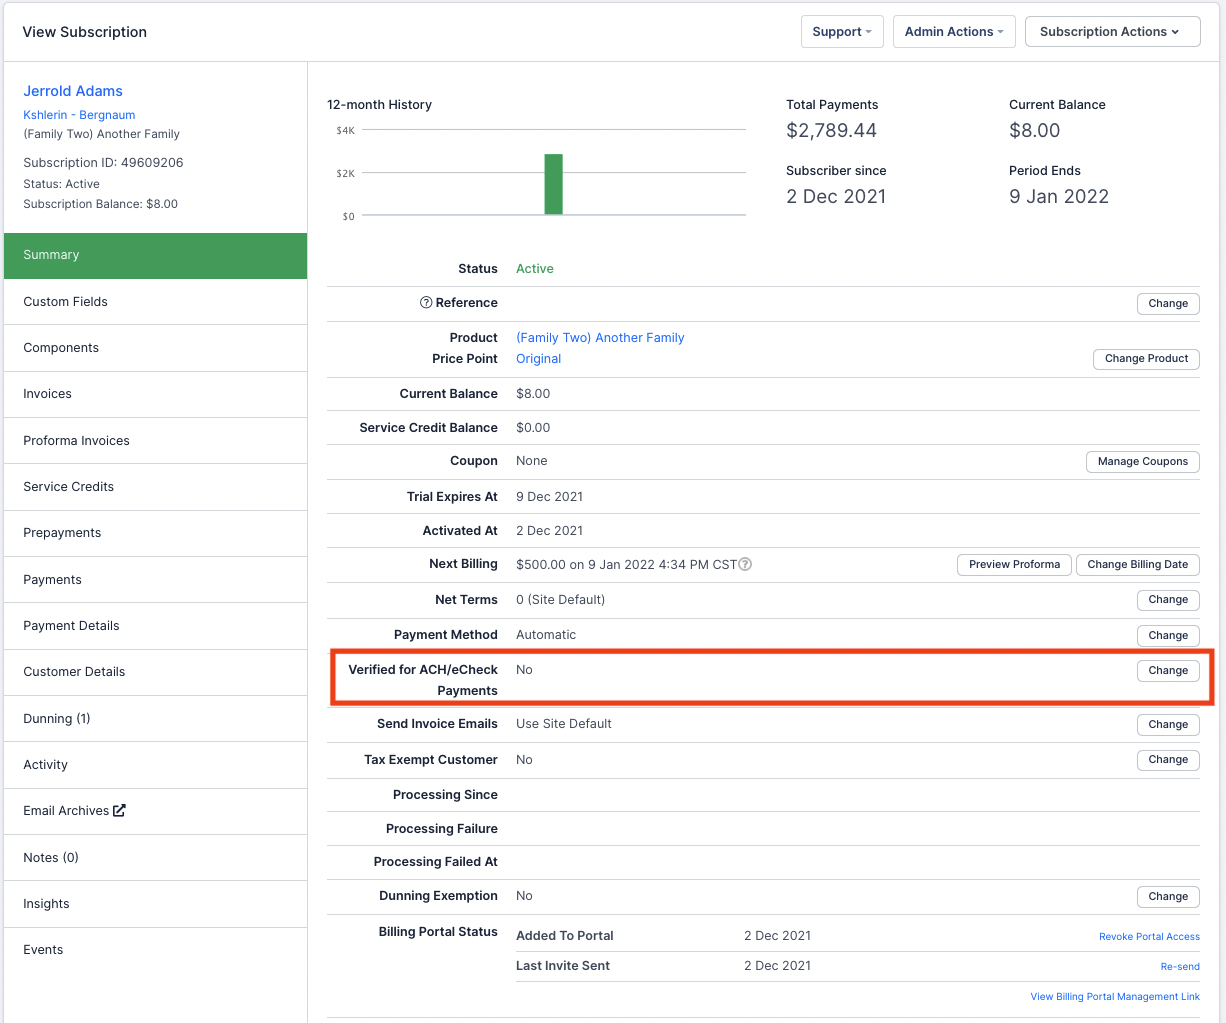
Task: Change the Dunning Exemption setting
Action: [x=1167, y=897]
